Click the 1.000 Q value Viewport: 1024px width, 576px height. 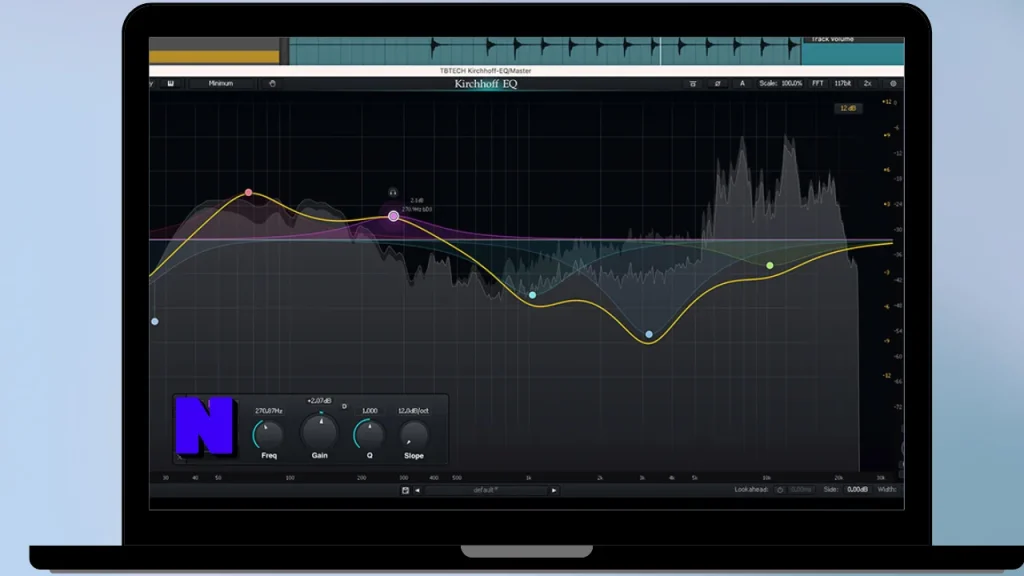coord(370,411)
